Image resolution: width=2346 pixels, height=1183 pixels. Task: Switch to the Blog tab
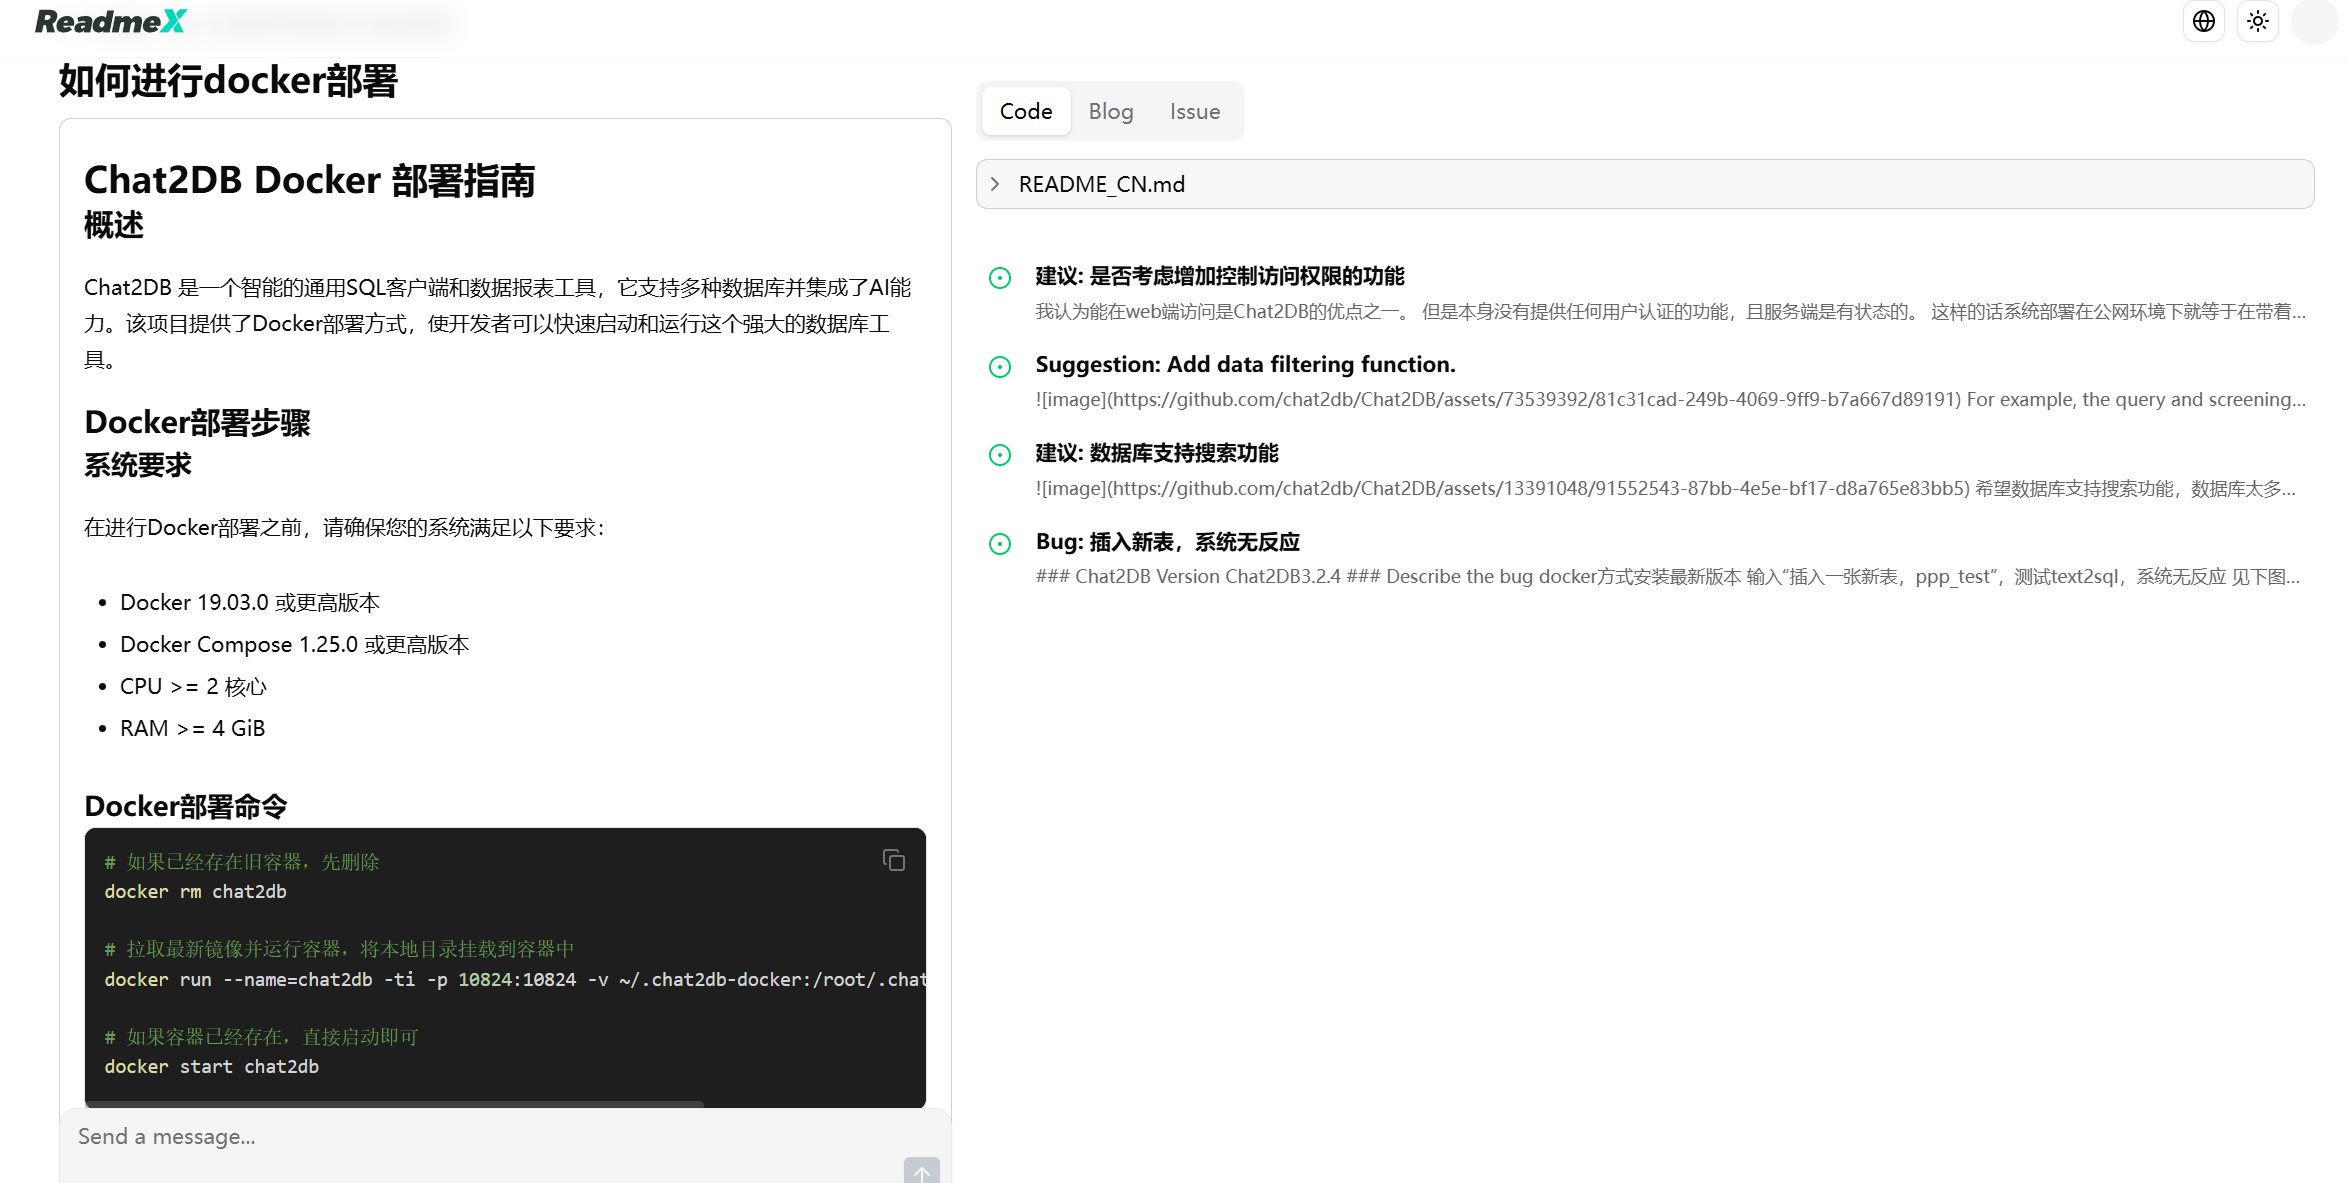pyautogui.click(x=1110, y=110)
